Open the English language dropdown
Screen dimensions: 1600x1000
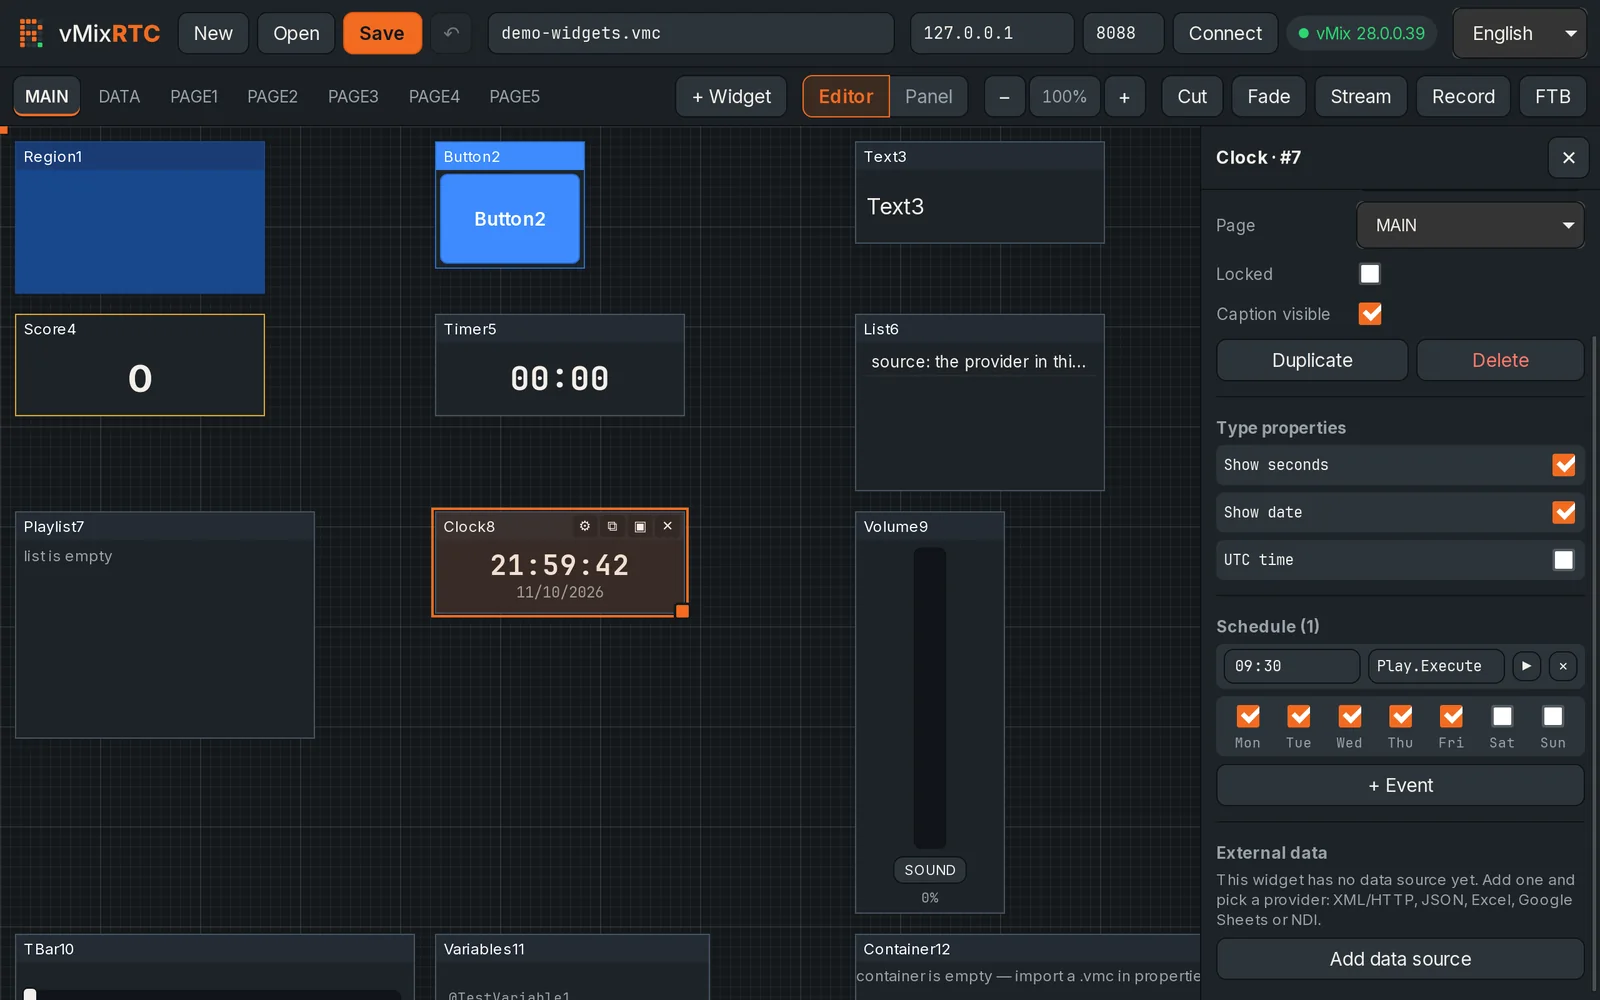(1519, 33)
